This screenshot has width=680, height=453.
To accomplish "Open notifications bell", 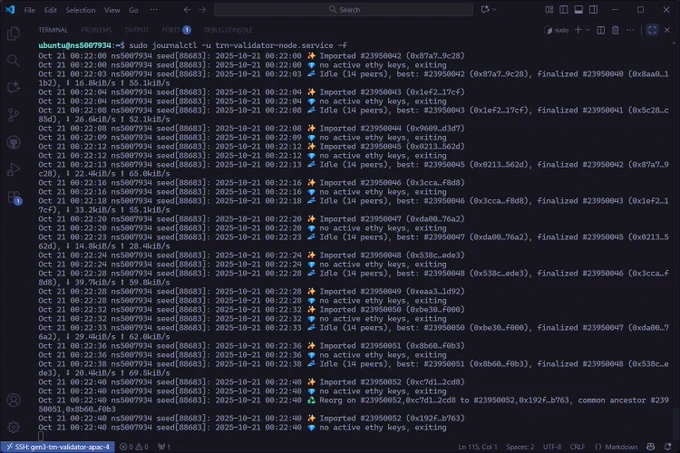I will pyautogui.click(x=667, y=447).
